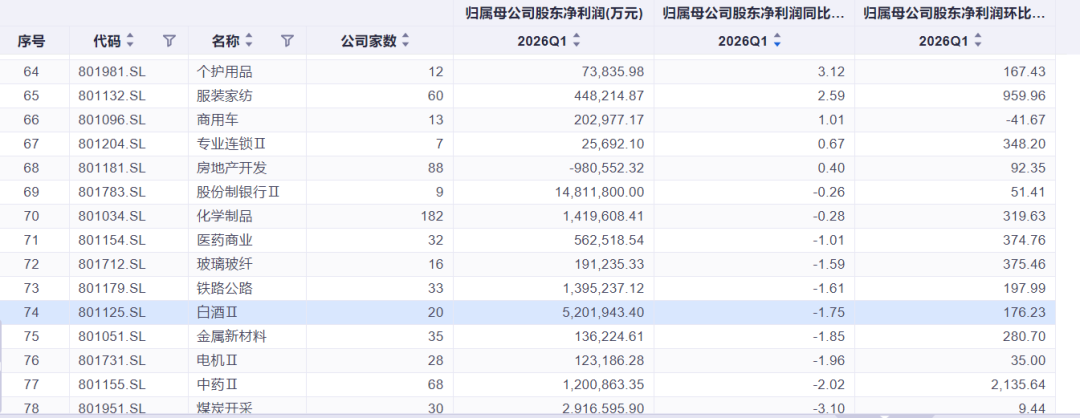This screenshot has height=418, width=1080.
Task: Click net profit value 73,835.98
Action: [613, 72]
